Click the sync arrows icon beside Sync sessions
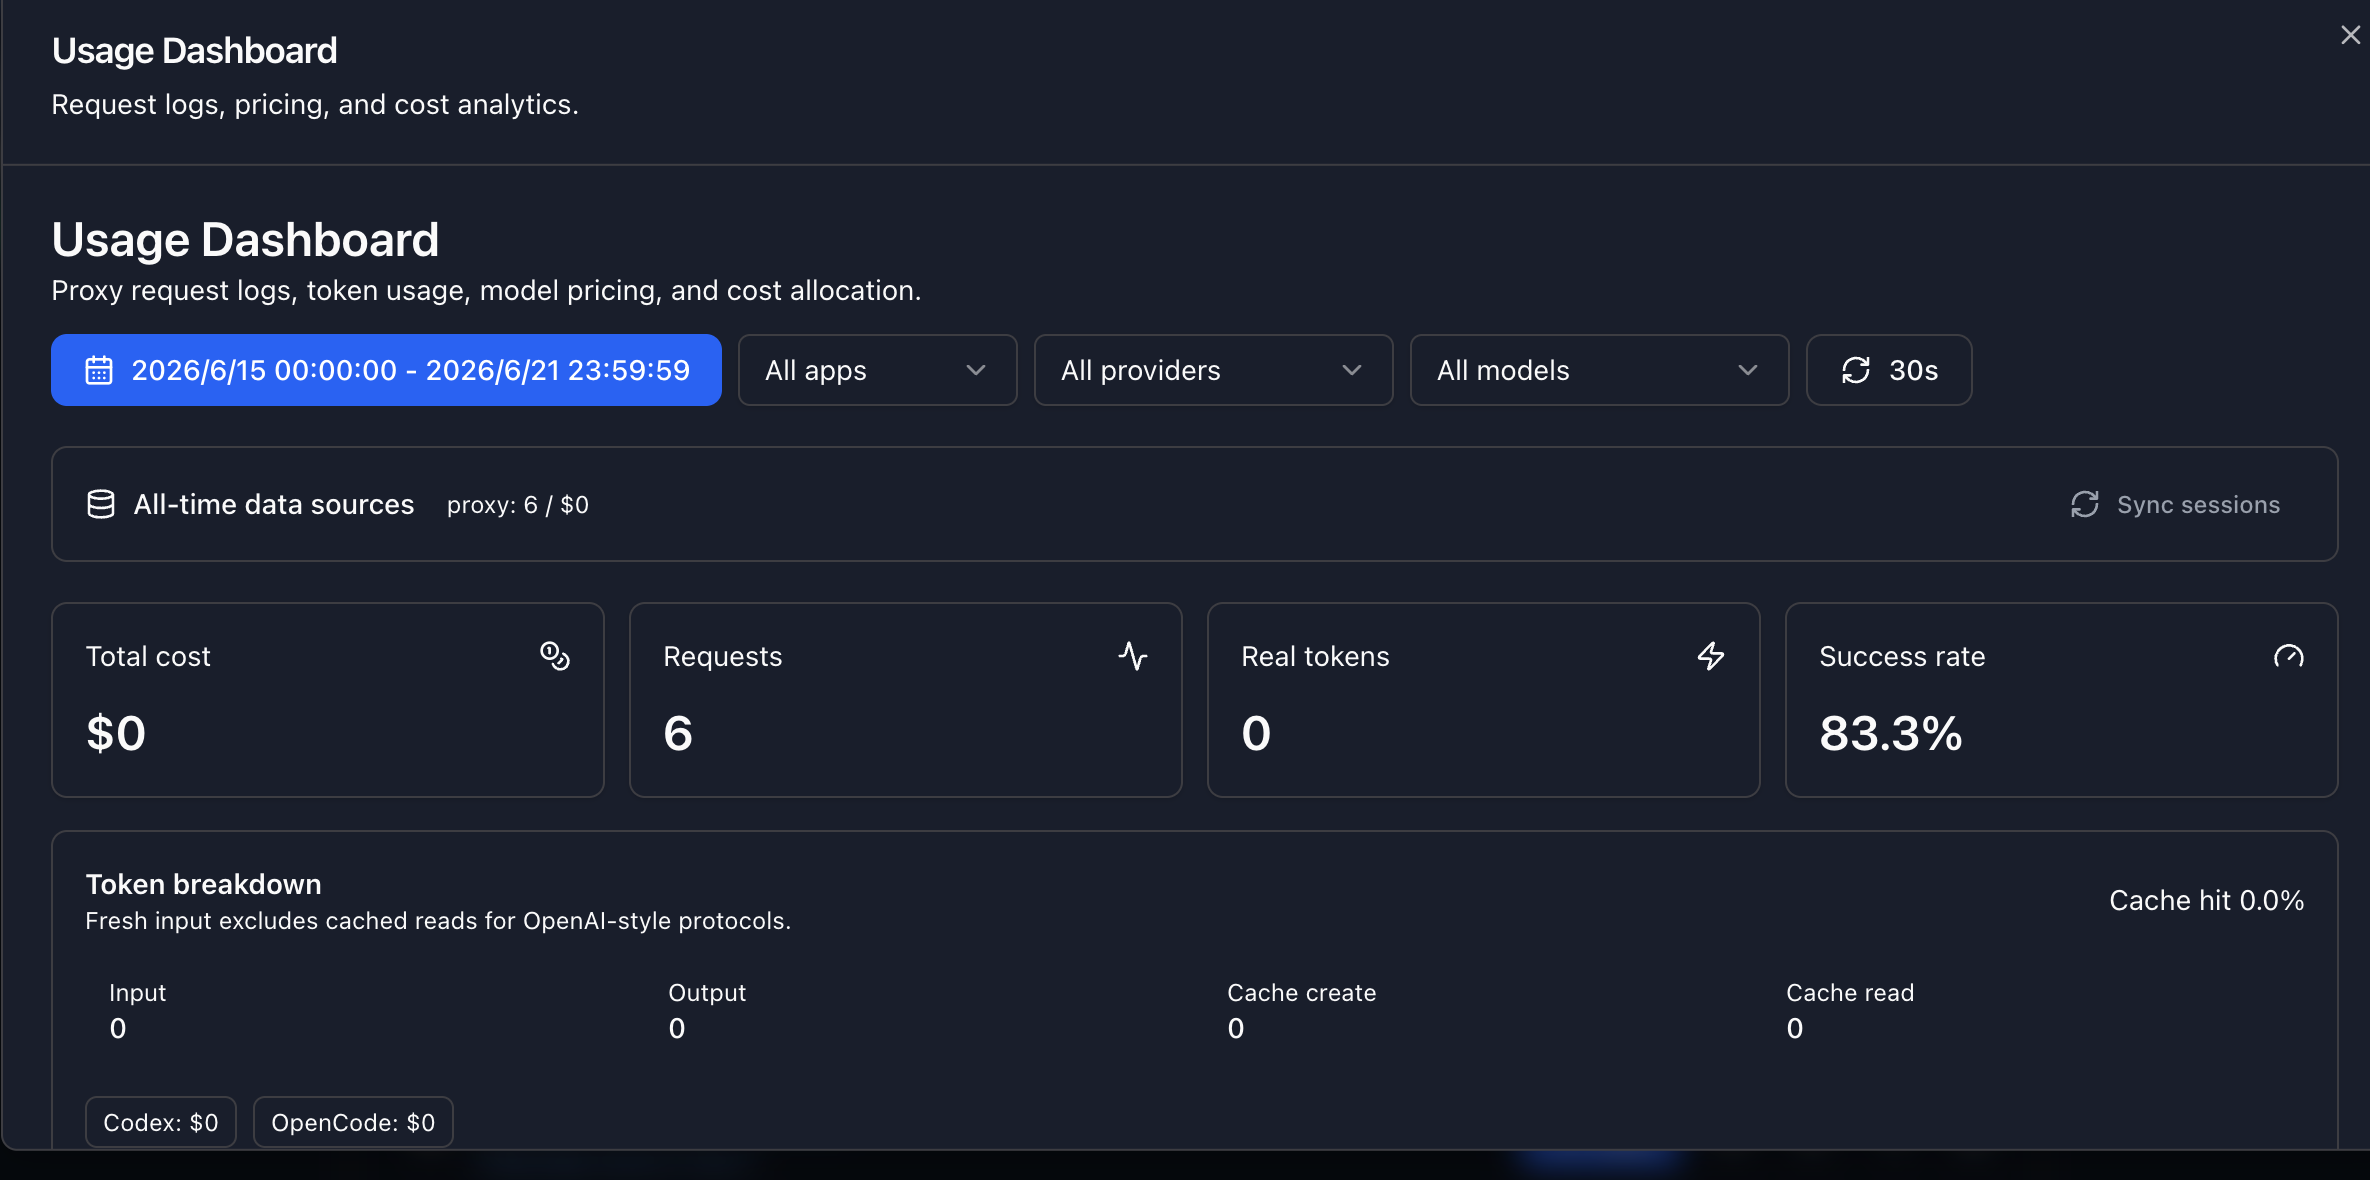The height and width of the screenshot is (1180, 2370). 2085,504
